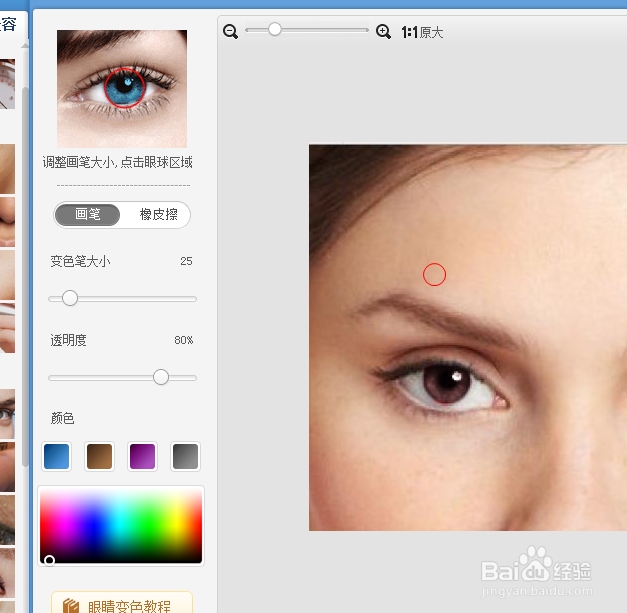Viewport: 627px width, 613px height.
Task: Pick the brown preset color swatch
Action: [100, 456]
